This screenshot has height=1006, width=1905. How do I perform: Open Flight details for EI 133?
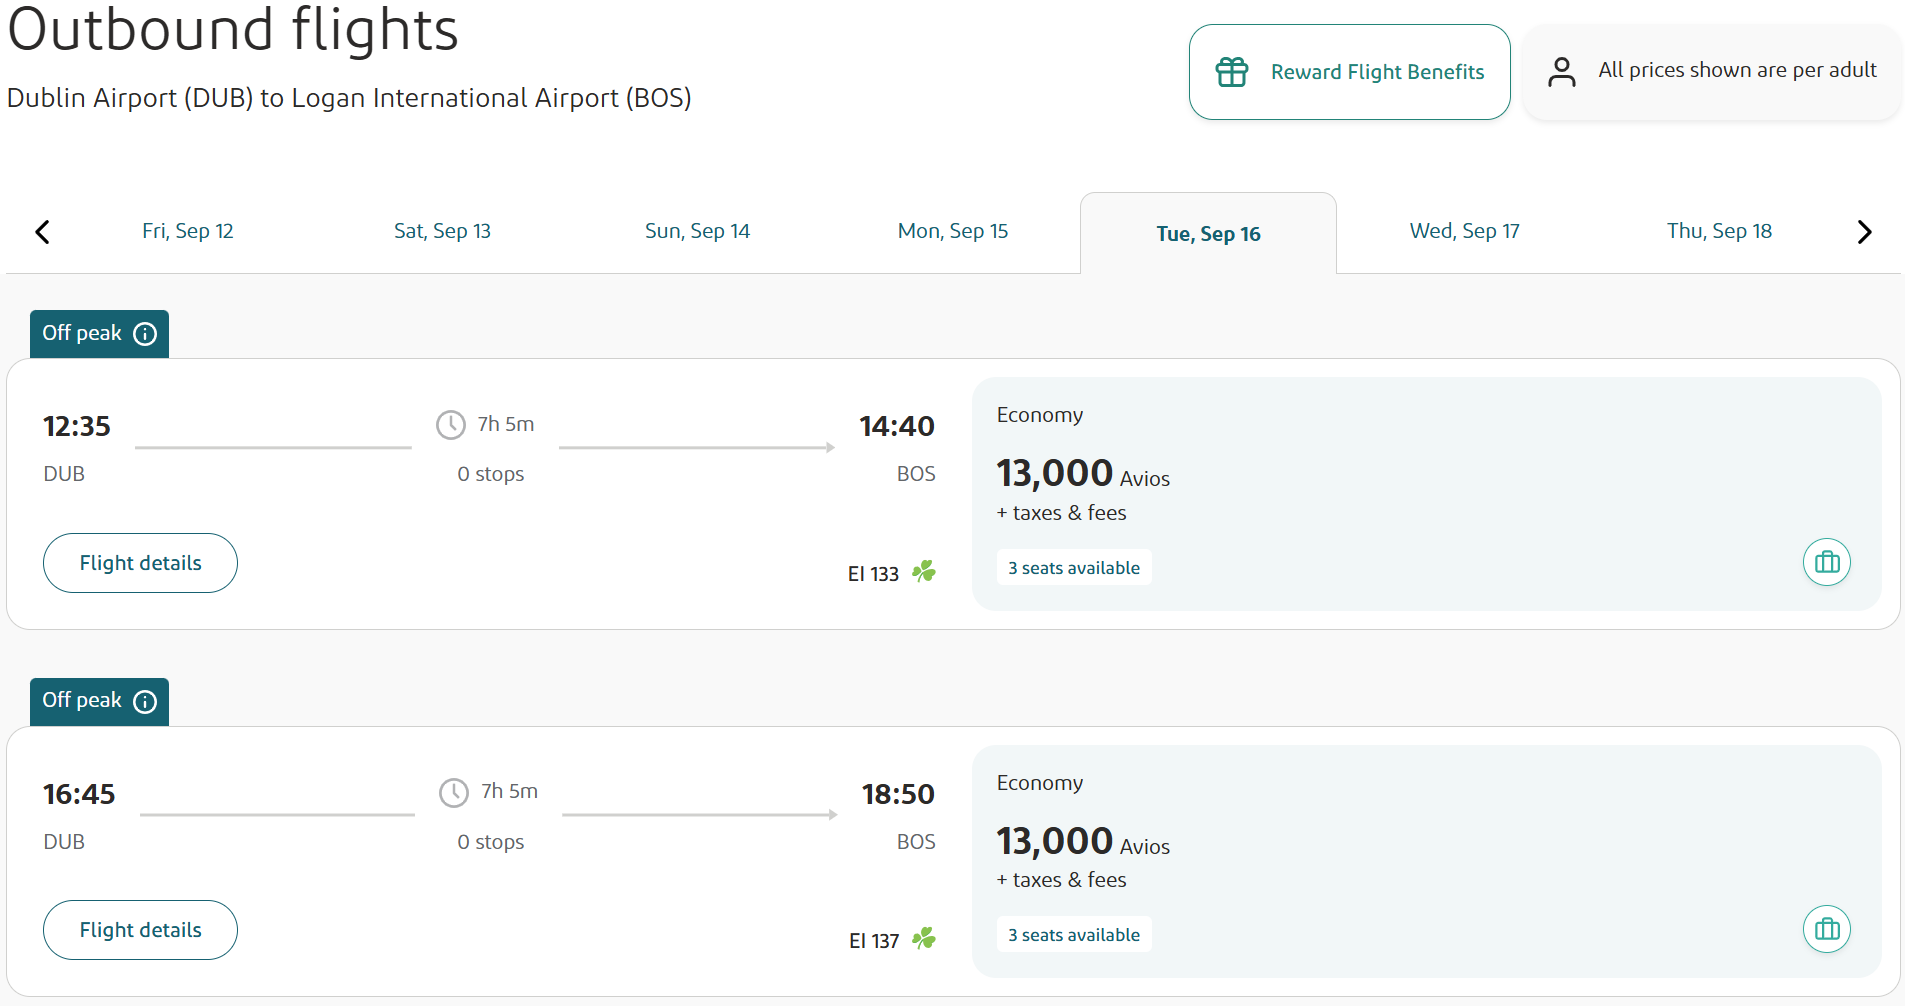[x=140, y=563]
